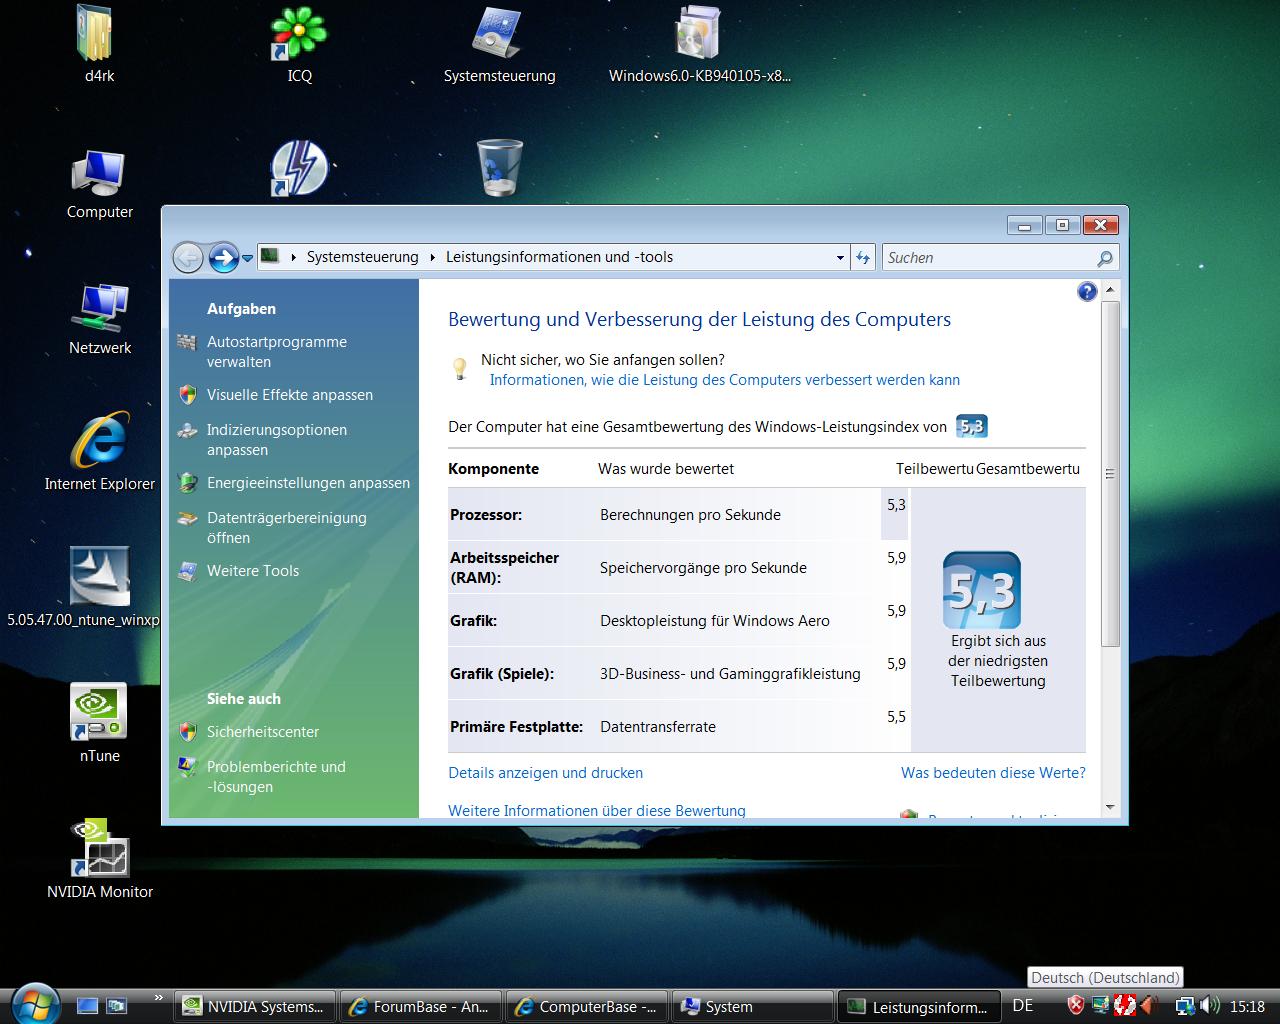Open the Systemsteuerung desktop icon

[499, 44]
